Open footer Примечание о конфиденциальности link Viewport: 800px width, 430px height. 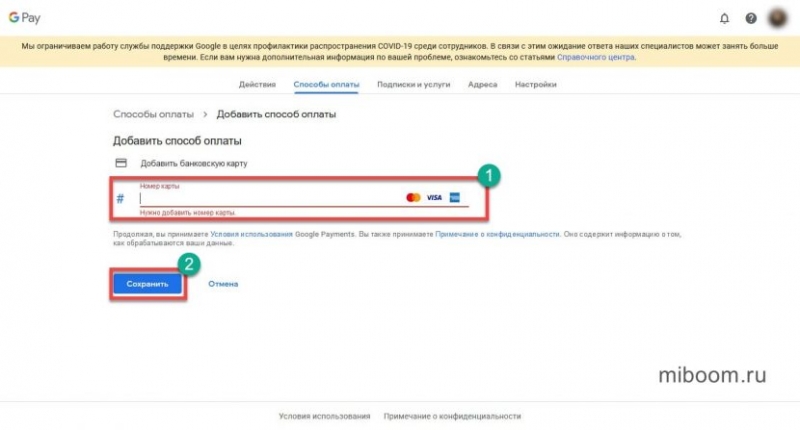[x=453, y=416]
